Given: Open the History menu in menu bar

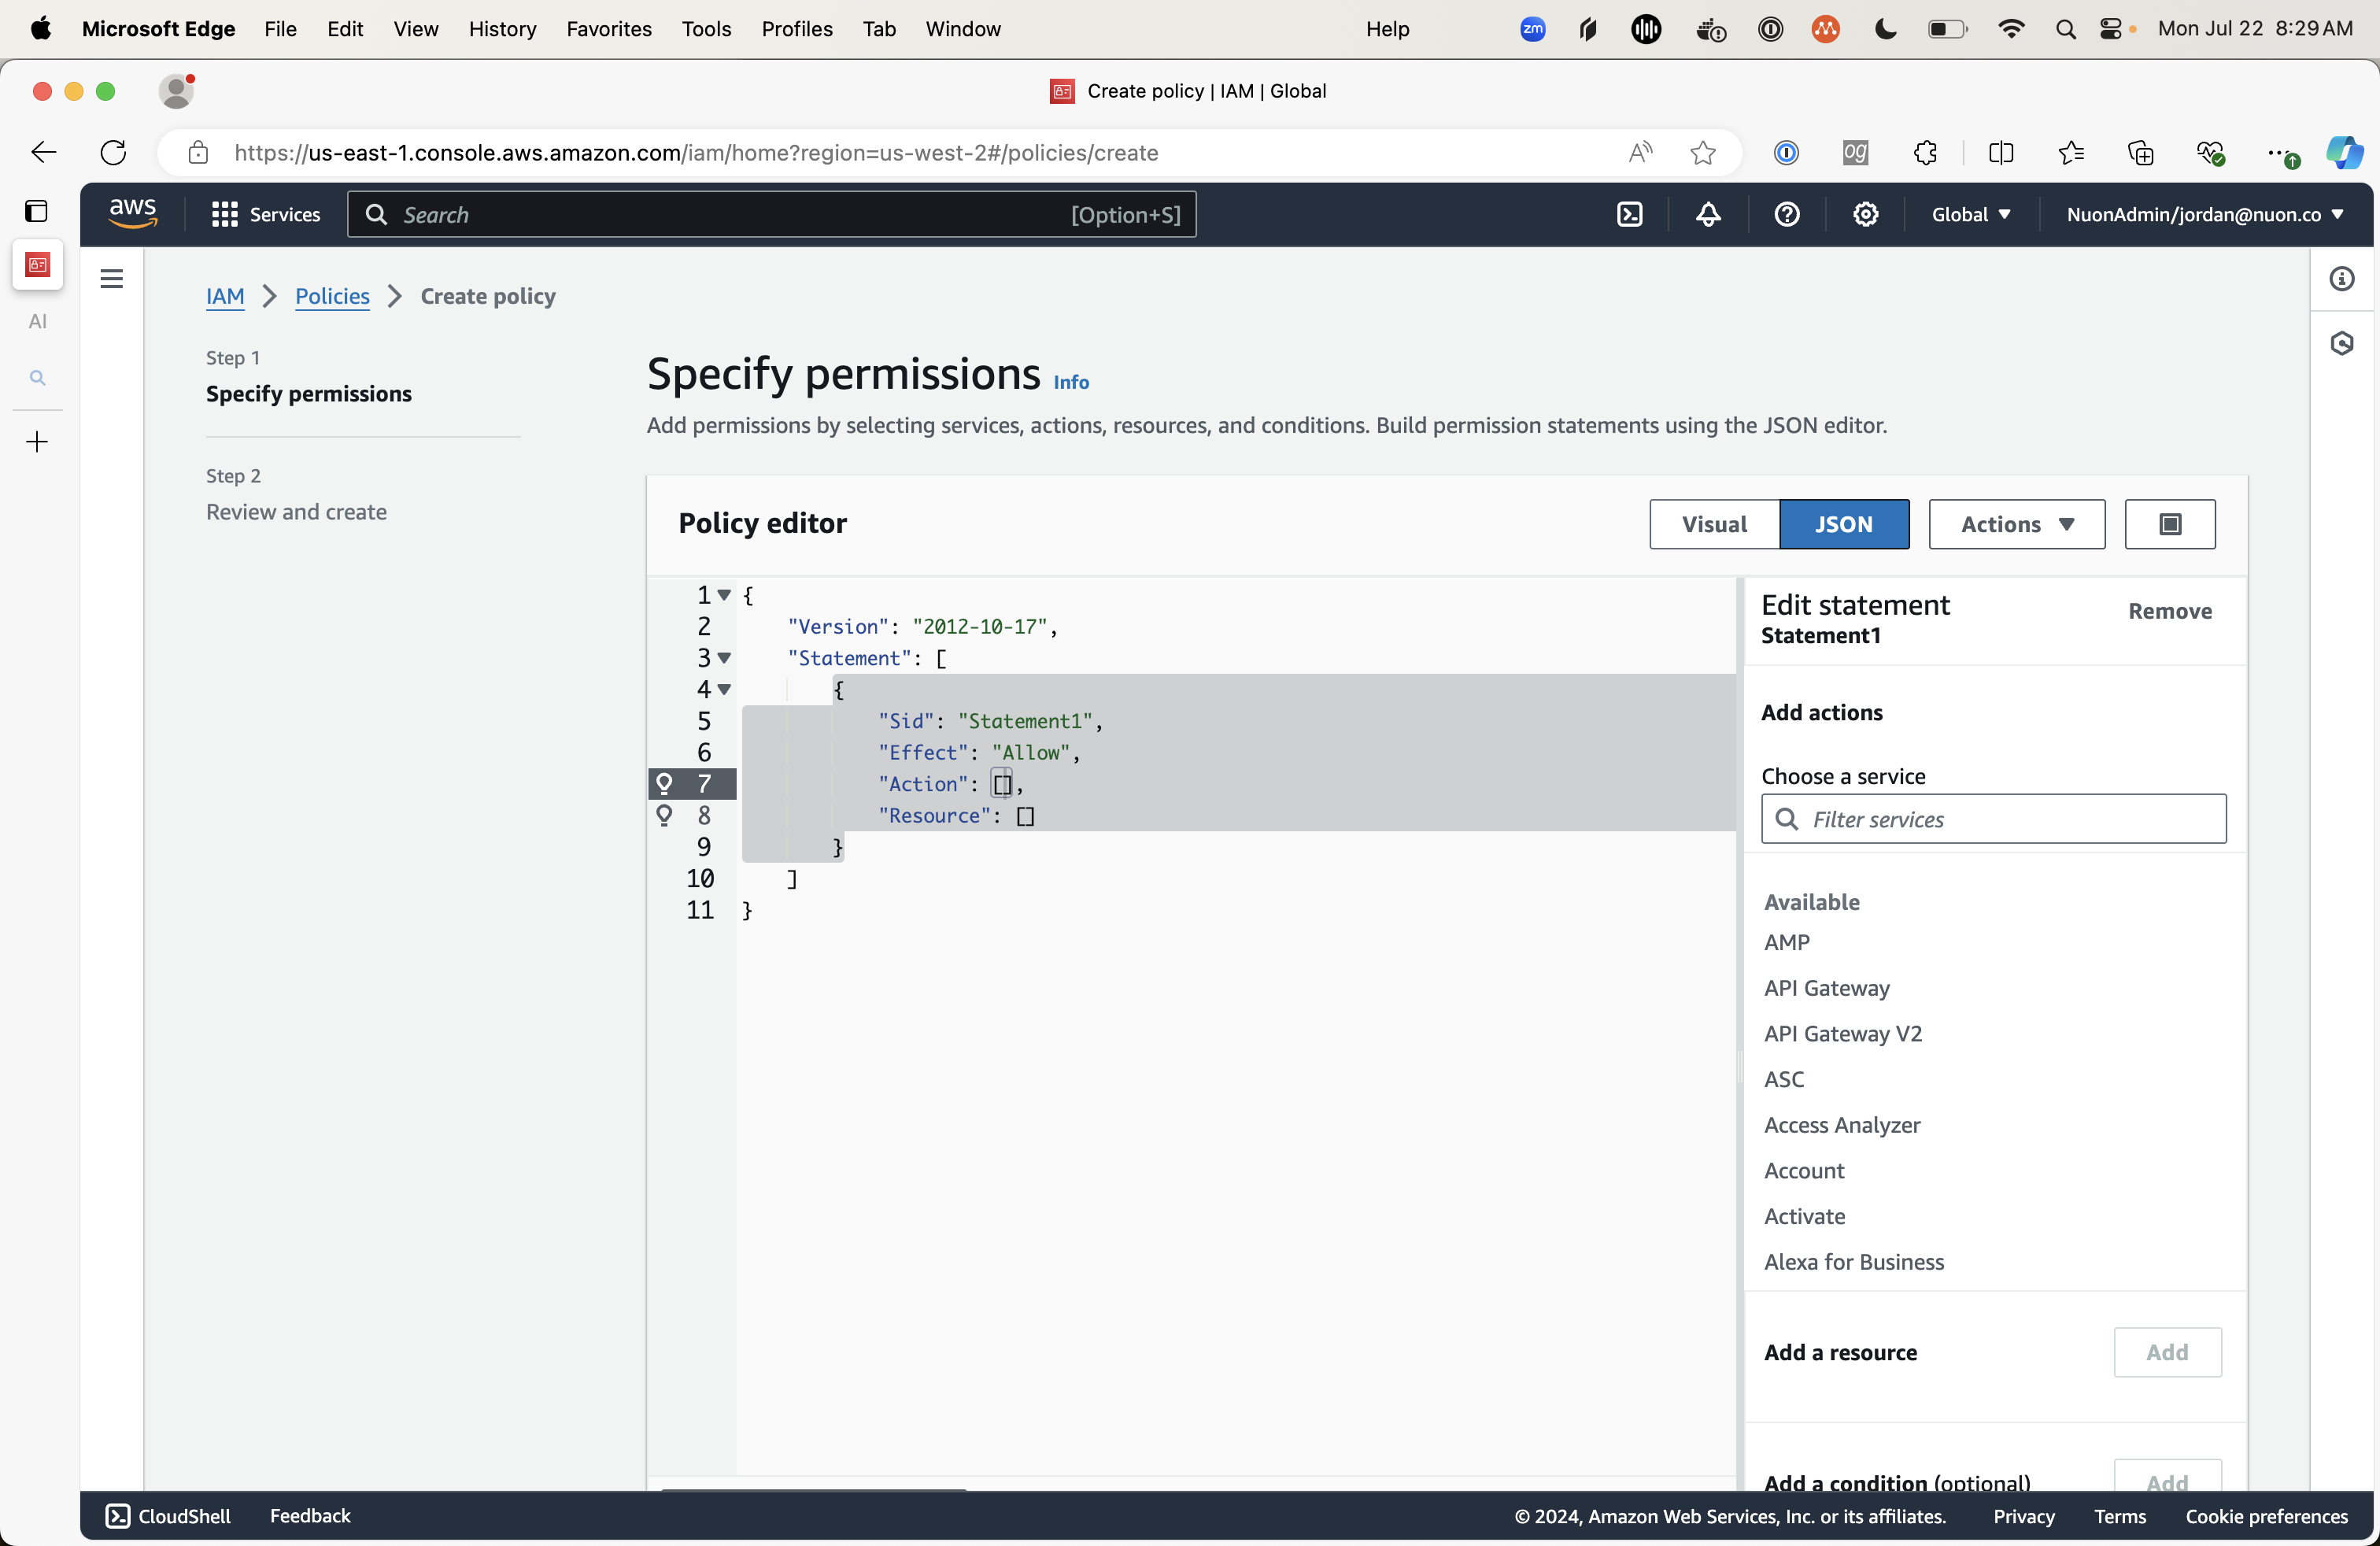Looking at the screenshot, I should 502,28.
